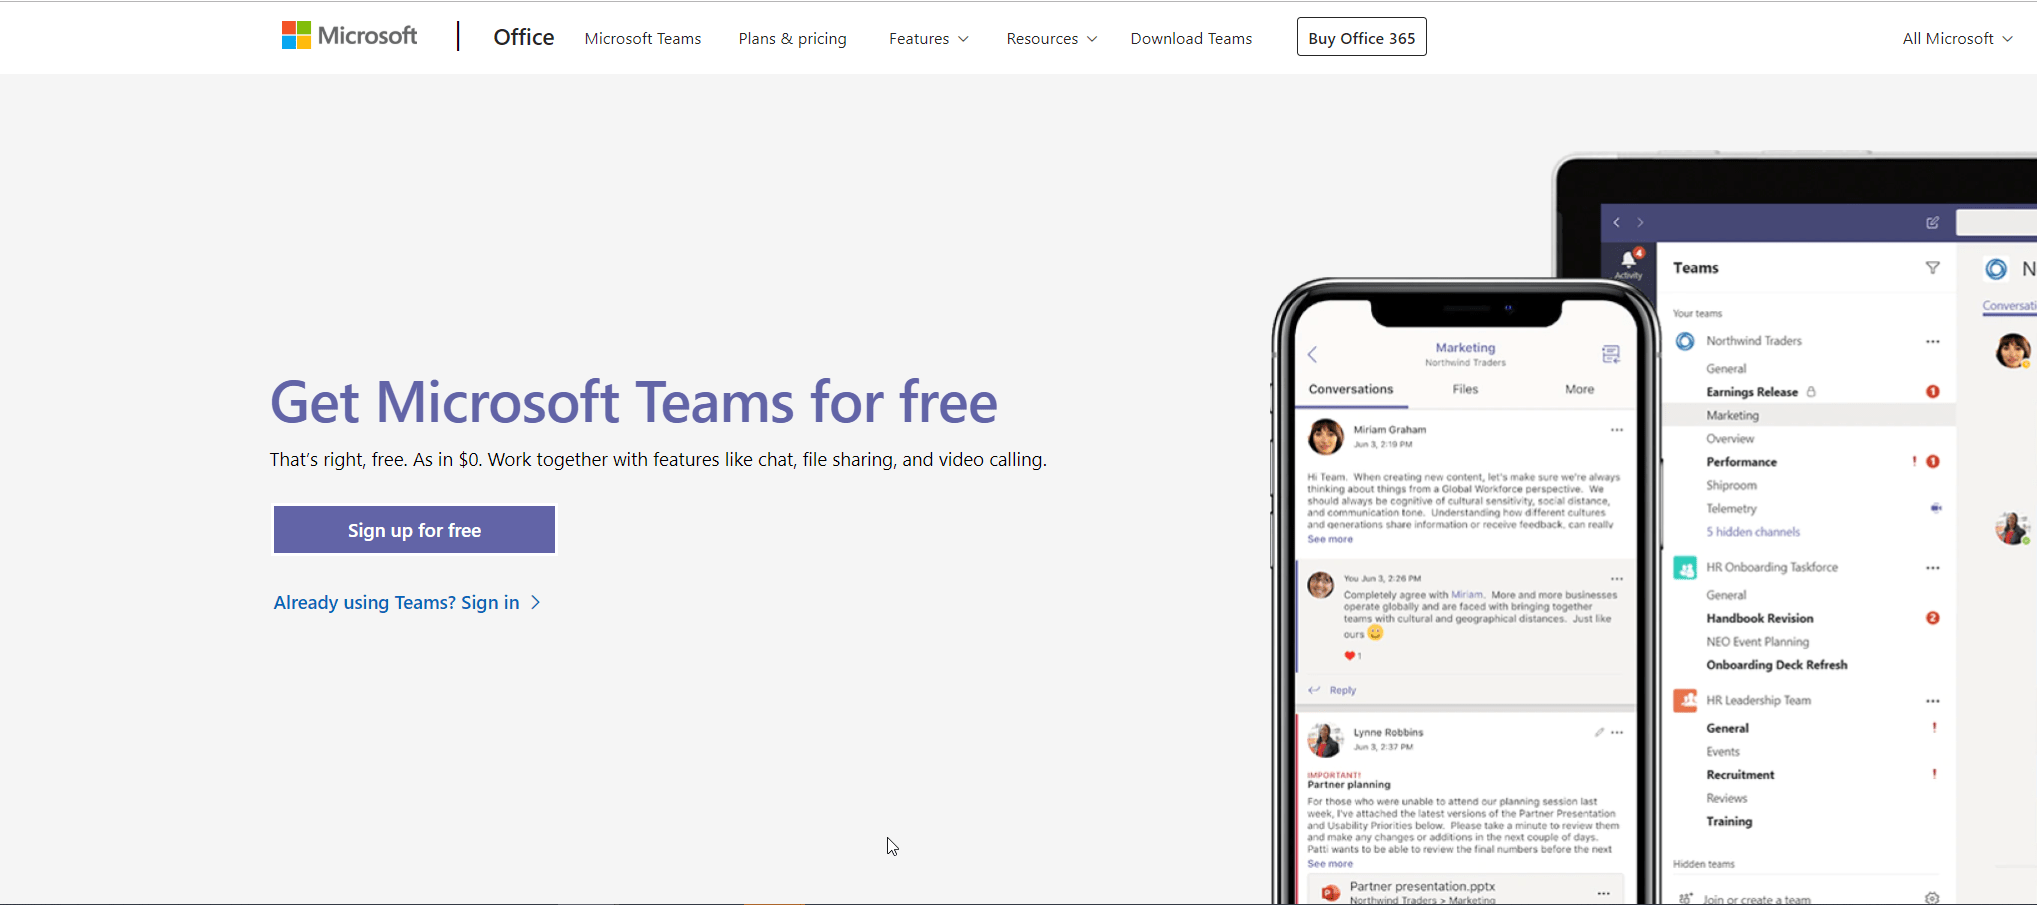Open more options for Northwind Traders
The width and height of the screenshot is (2037, 905).
tap(1932, 342)
